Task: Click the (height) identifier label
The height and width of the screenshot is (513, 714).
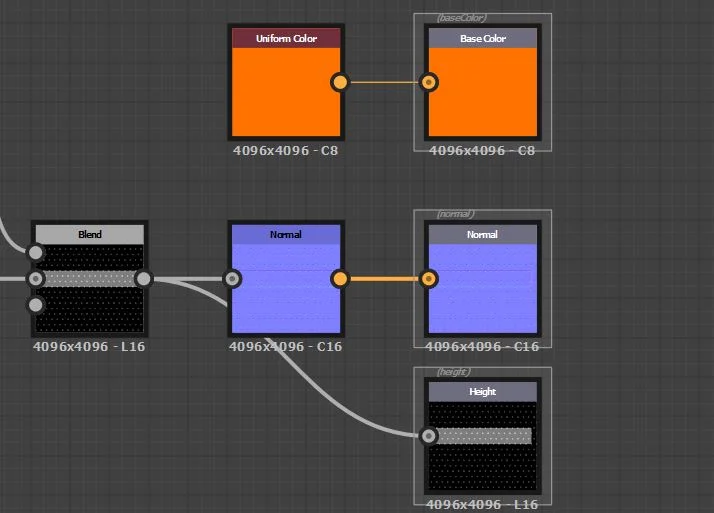Action: (454, 371)
